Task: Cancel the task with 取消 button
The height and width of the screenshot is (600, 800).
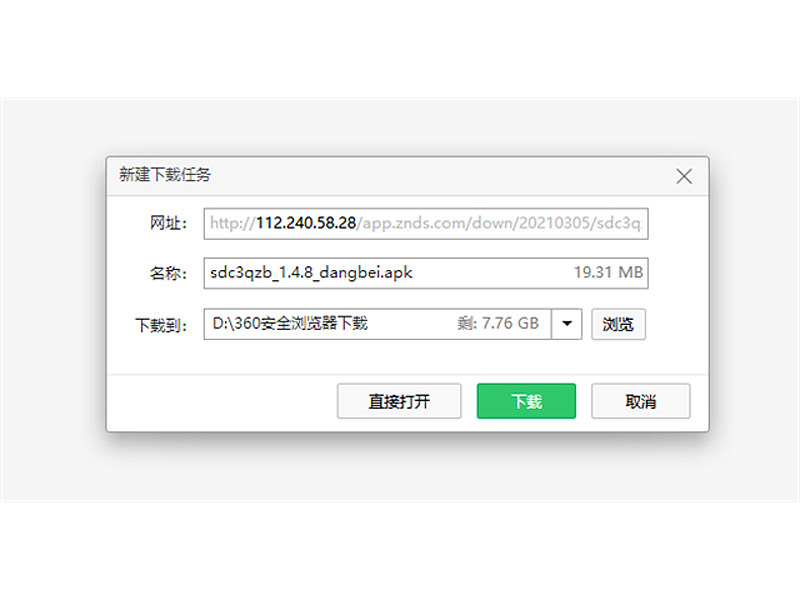Action: pos(641,401)
